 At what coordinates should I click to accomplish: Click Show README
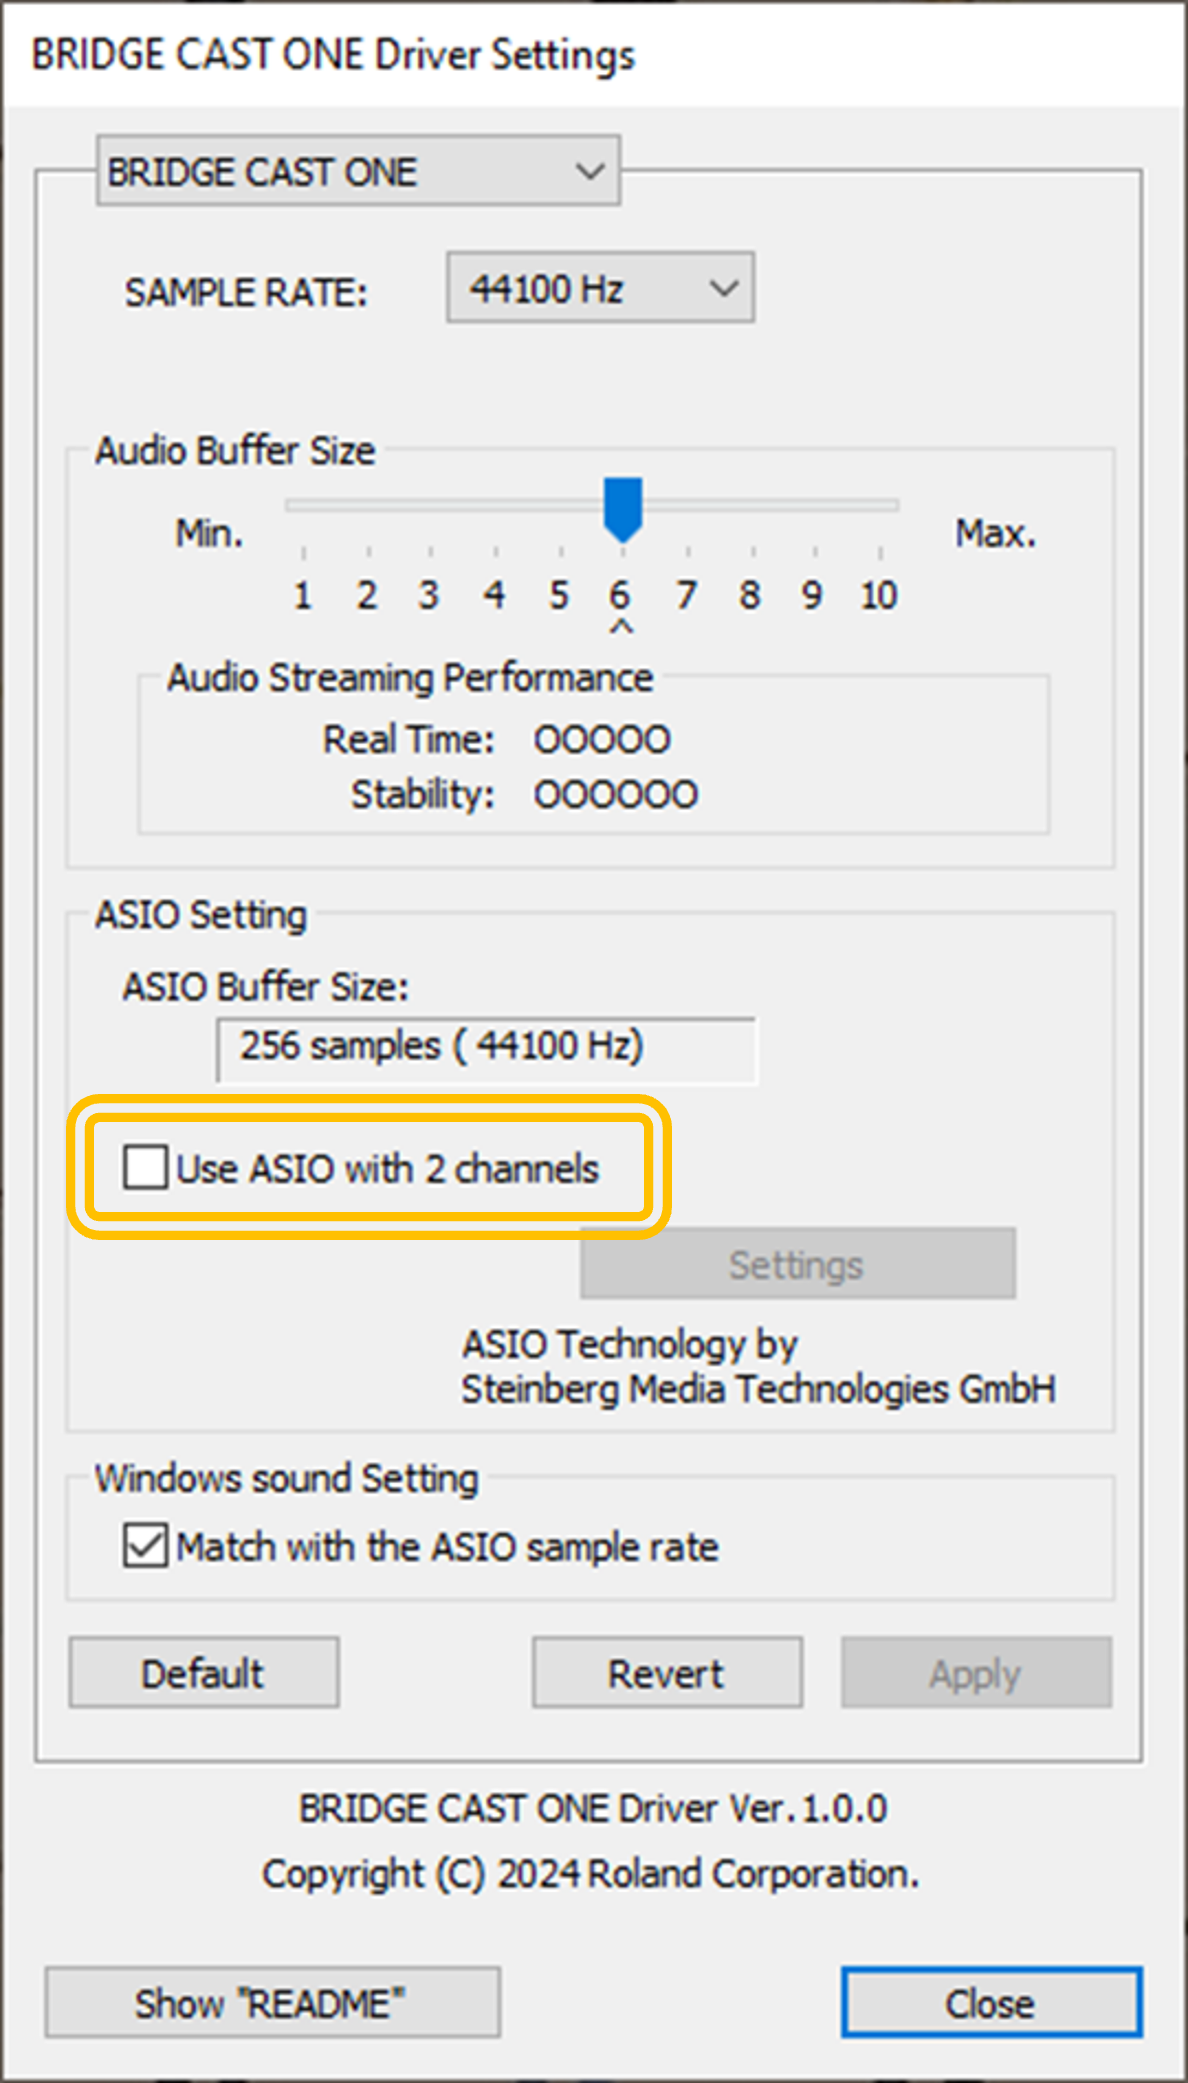click(272, 2002)
